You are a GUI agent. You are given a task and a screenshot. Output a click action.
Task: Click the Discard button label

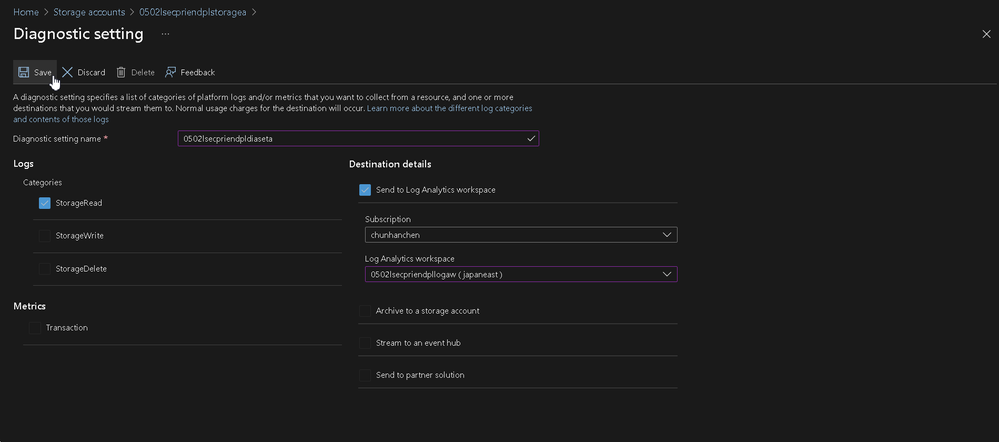[91, 73]
